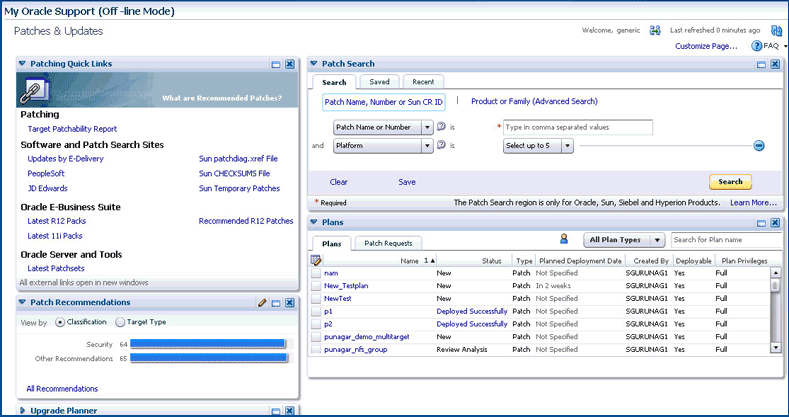
Task: Open the Select up to 5 dropdown
Action: pyautogui.click(x=567, y=146)
